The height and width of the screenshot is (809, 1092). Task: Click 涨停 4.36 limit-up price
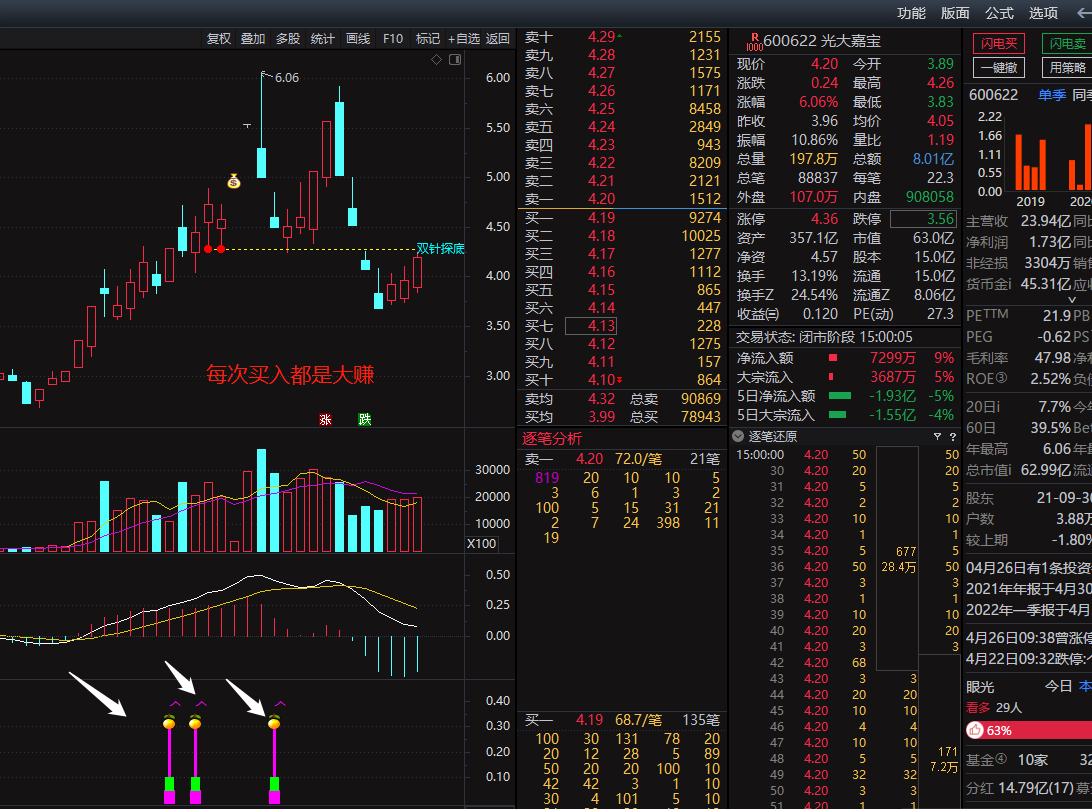coord(825,219)
